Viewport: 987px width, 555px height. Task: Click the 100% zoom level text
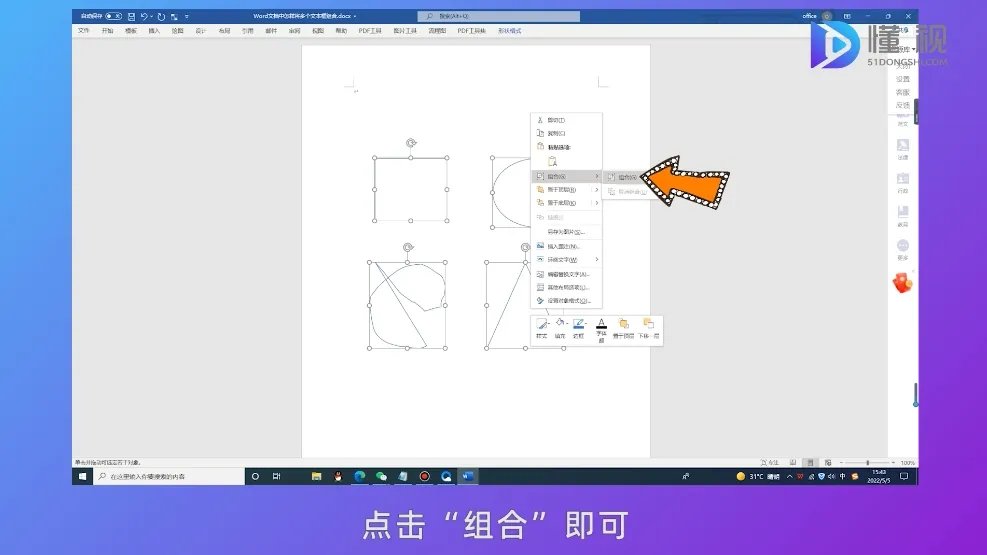(x=907, y=462)
